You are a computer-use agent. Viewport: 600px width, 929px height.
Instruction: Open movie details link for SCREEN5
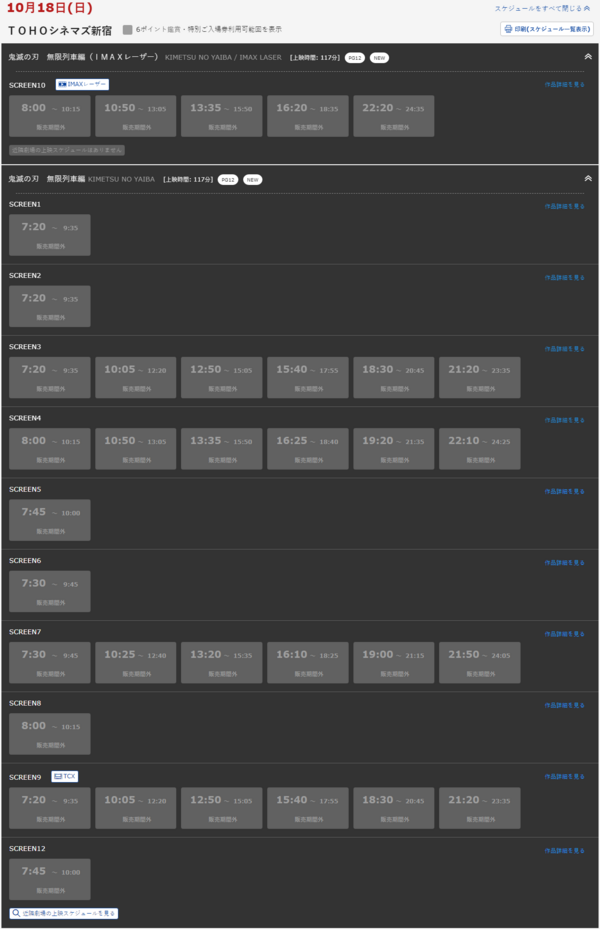(564, 491)
